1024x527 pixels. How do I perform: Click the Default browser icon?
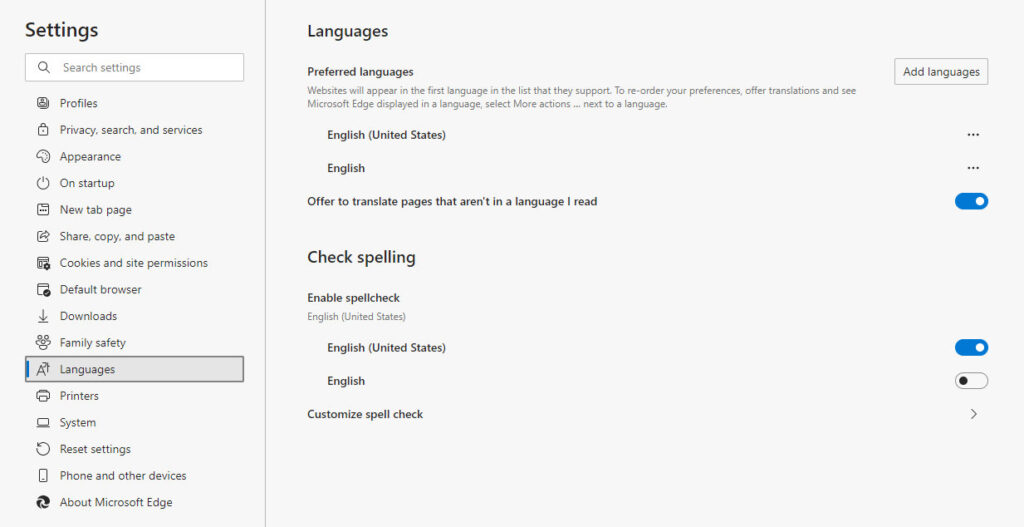click(43, 289)
